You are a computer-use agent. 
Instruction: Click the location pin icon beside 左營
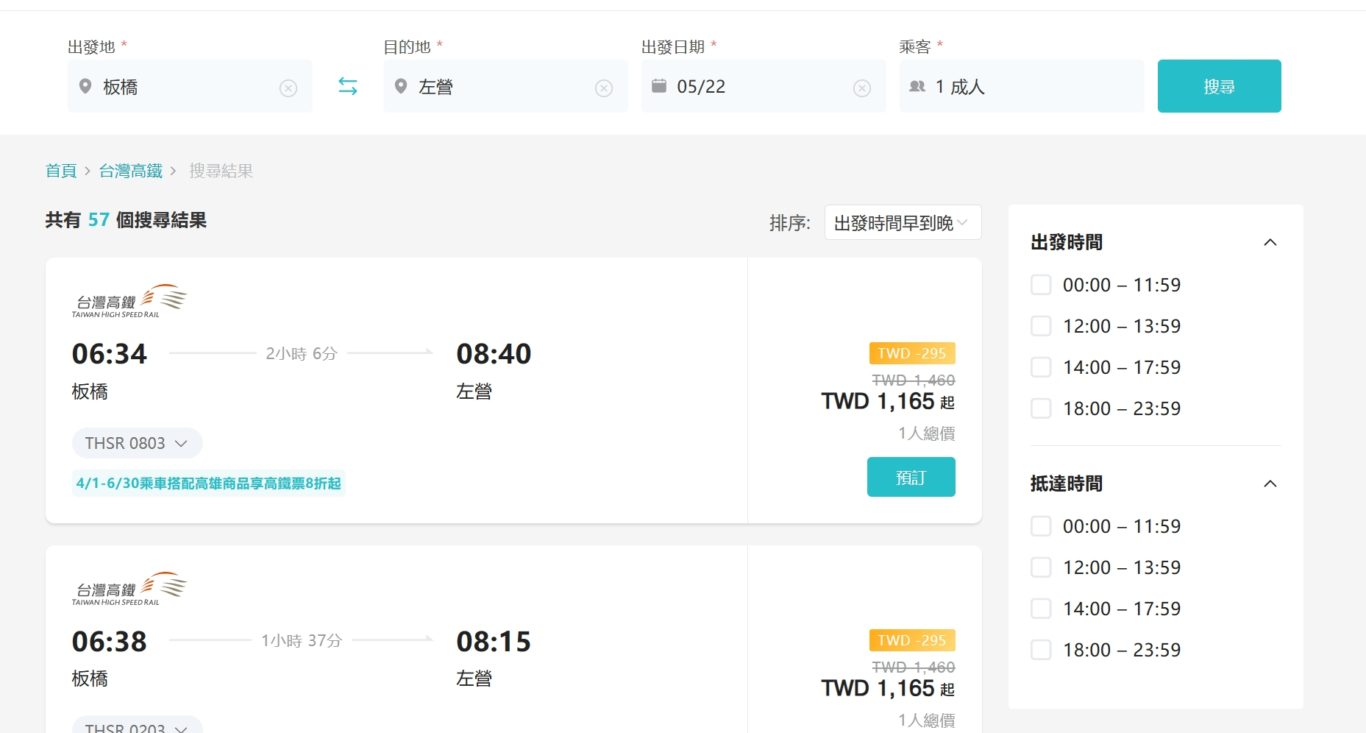coord(401,87)
